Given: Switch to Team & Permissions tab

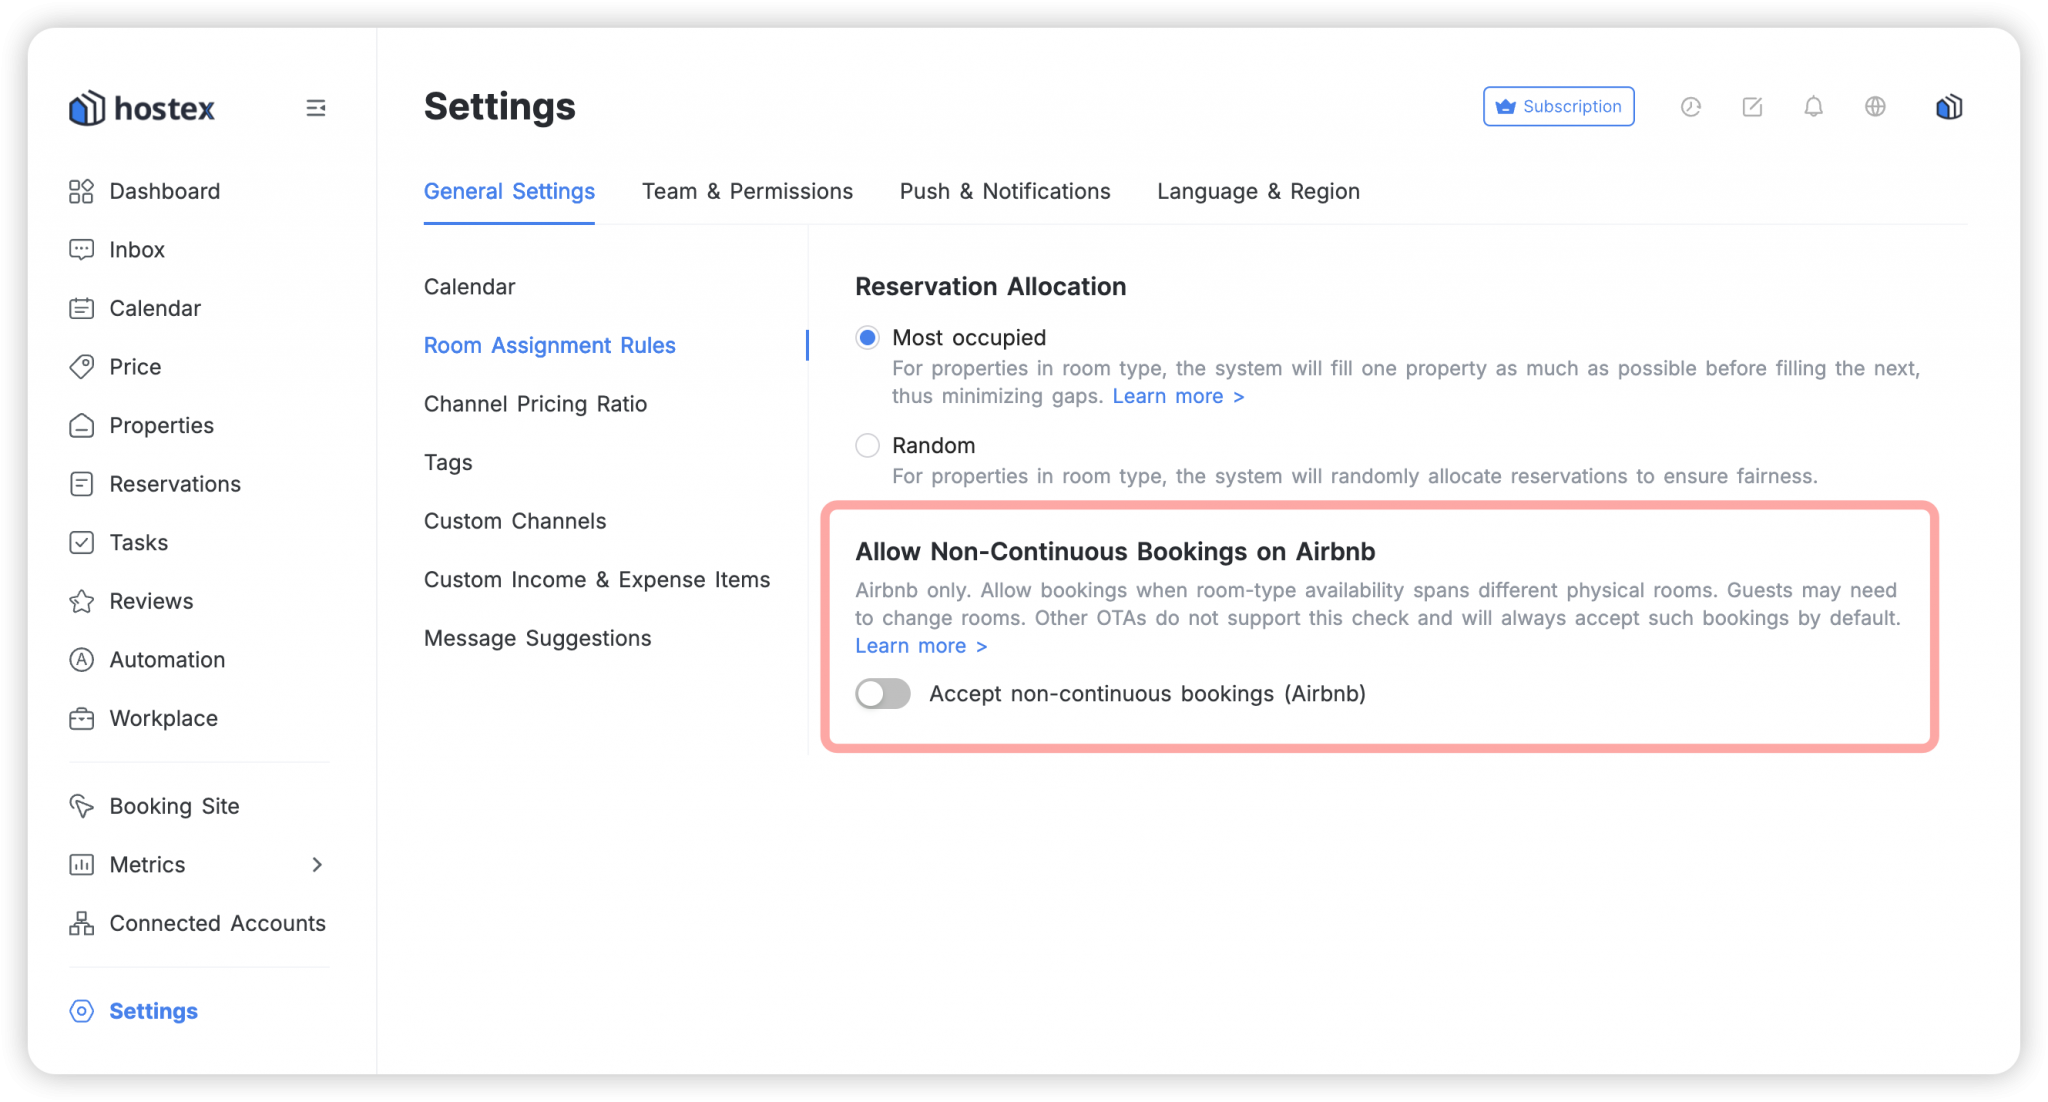Looking at the screenshot, I should point(747,191).
